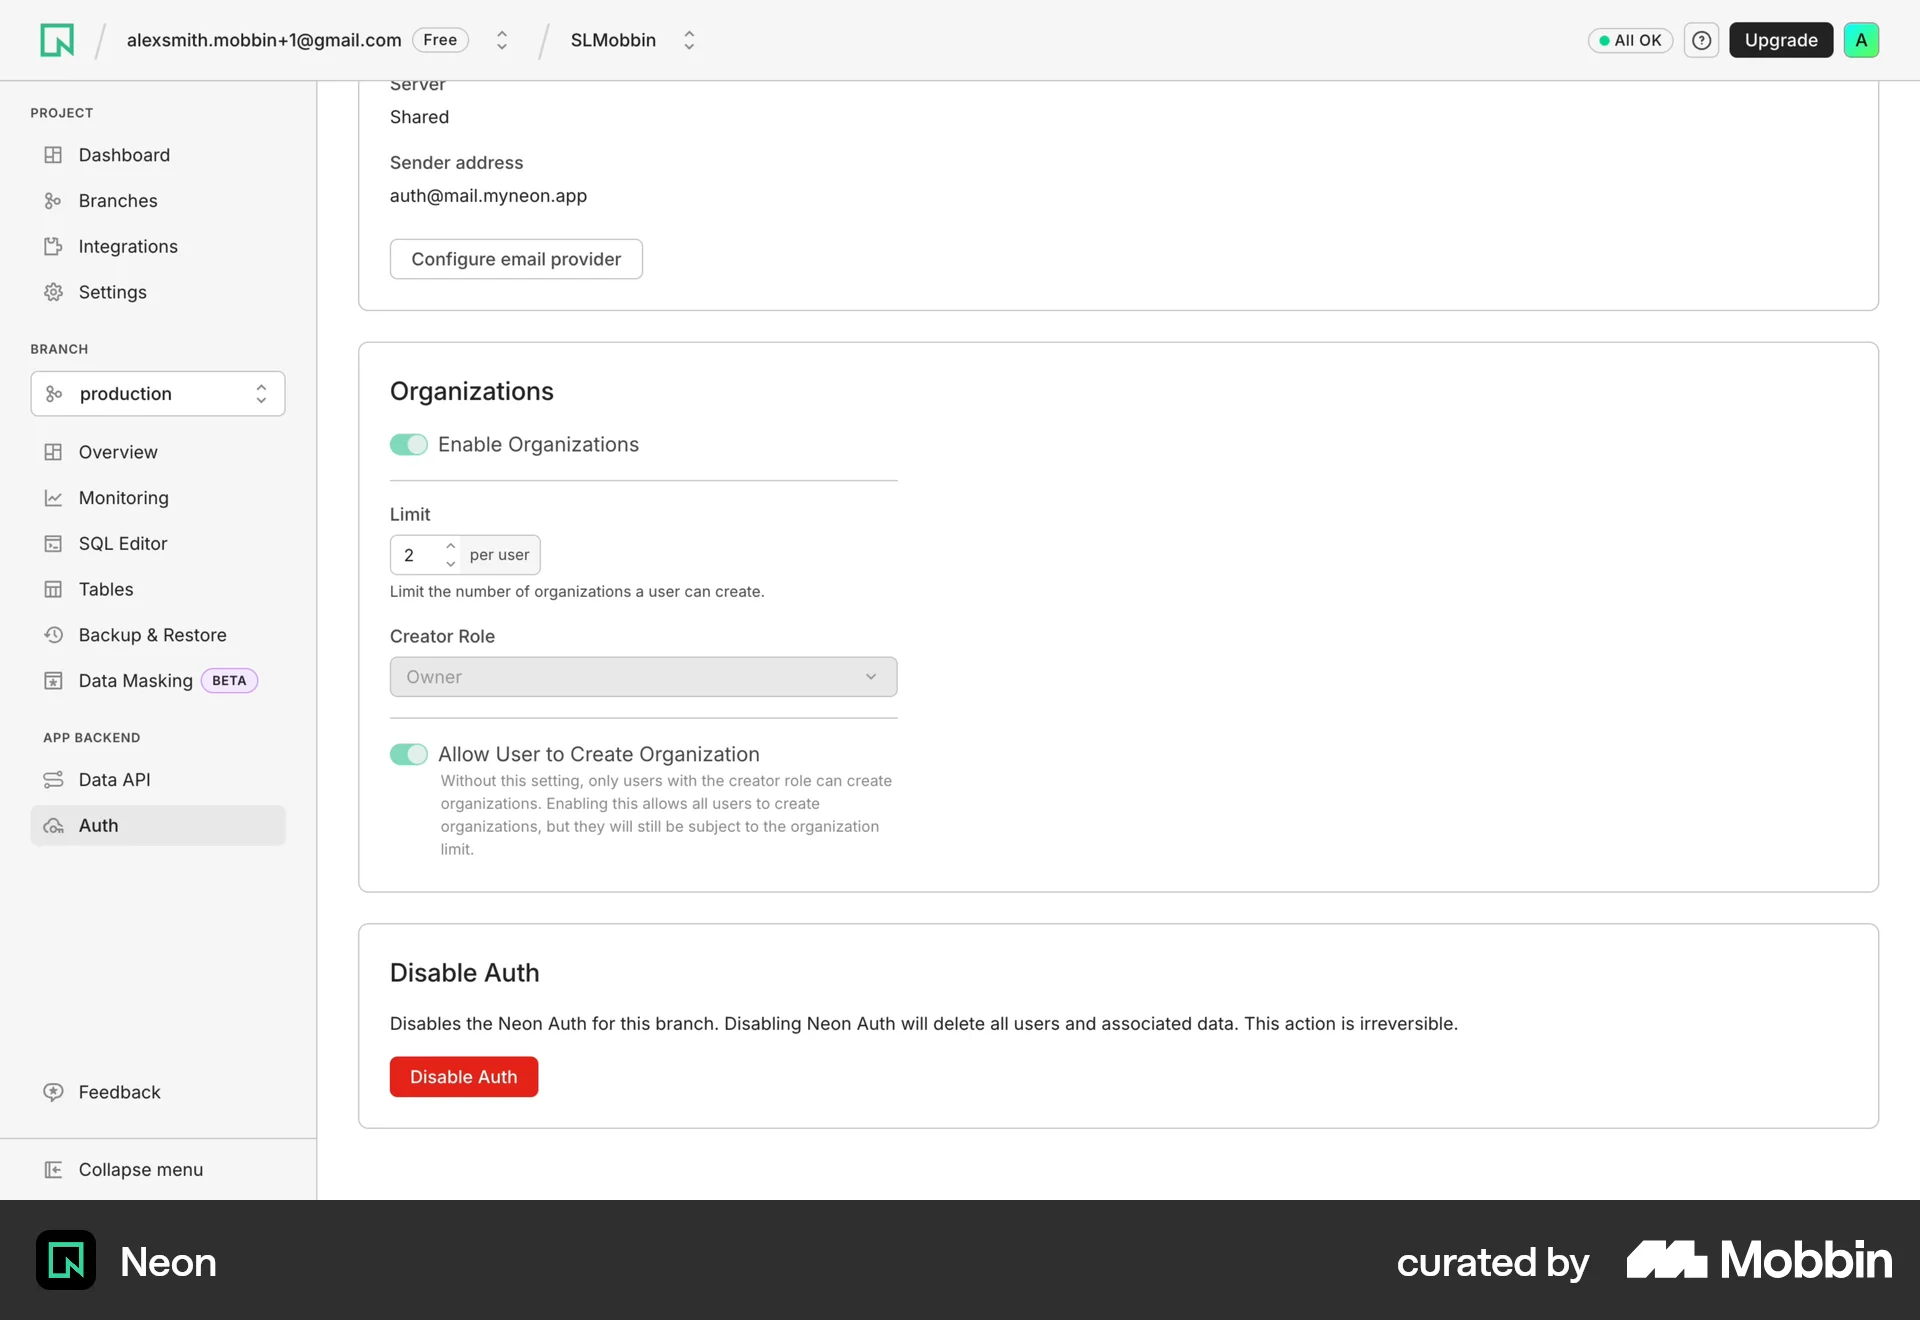The image size is (1920, 1320).
Task: Click the Upgrade button
Action: pos(1781,40)
